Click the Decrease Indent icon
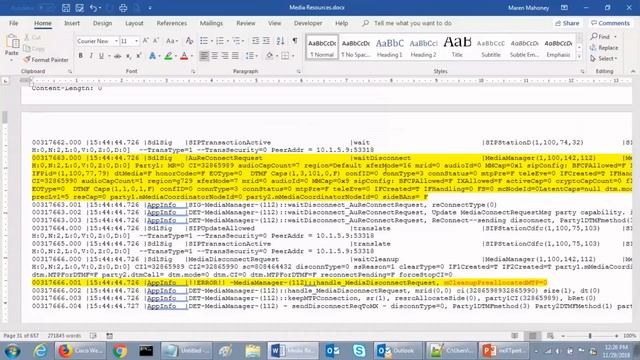This screenshot has height=360, width=640. click(x=256, y=40)
